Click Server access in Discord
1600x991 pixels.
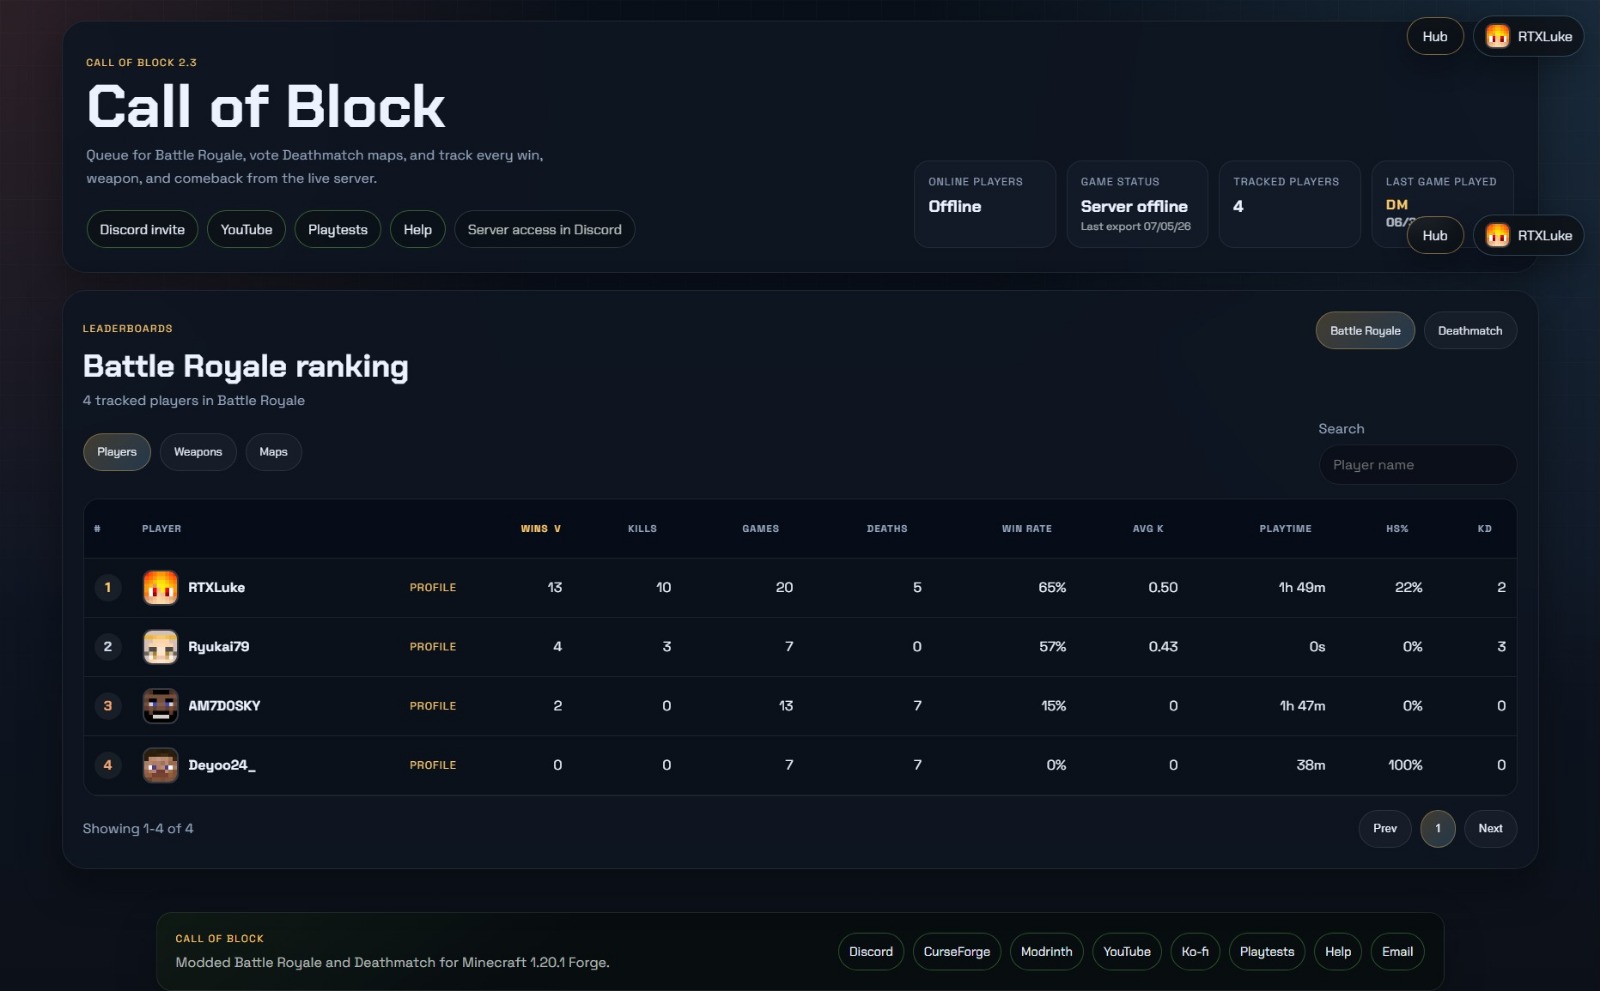(x=544, y=229)
